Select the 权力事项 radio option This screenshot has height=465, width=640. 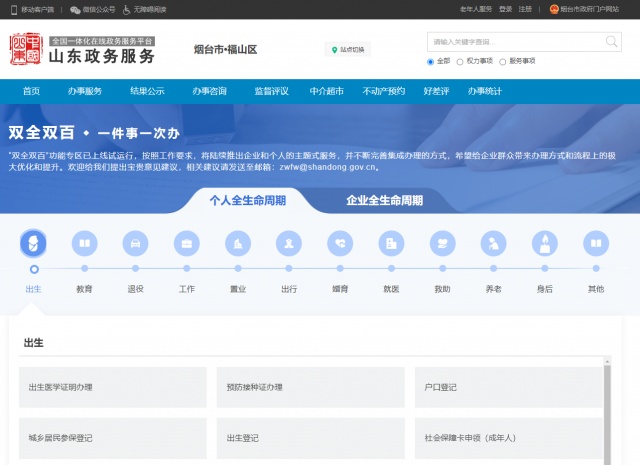(x=460, y=61)
